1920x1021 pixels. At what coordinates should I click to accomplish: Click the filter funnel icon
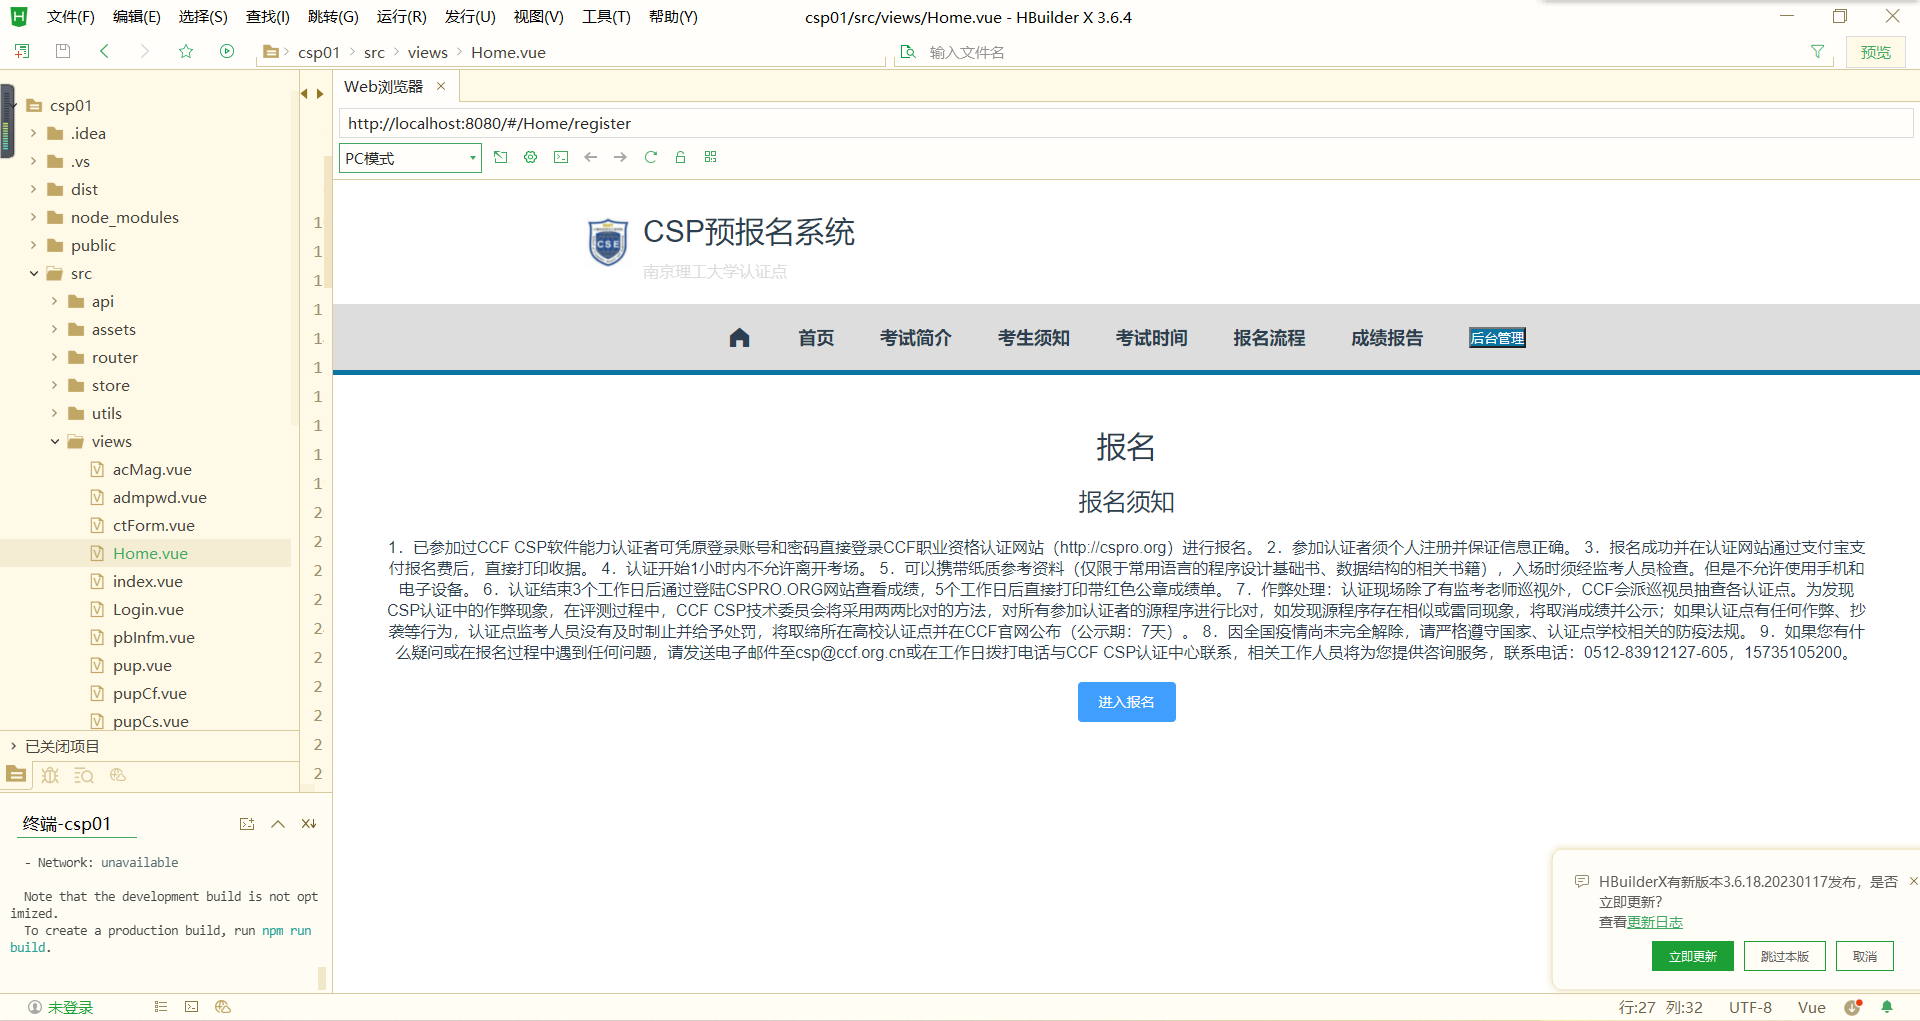(x=1817, y=52)
